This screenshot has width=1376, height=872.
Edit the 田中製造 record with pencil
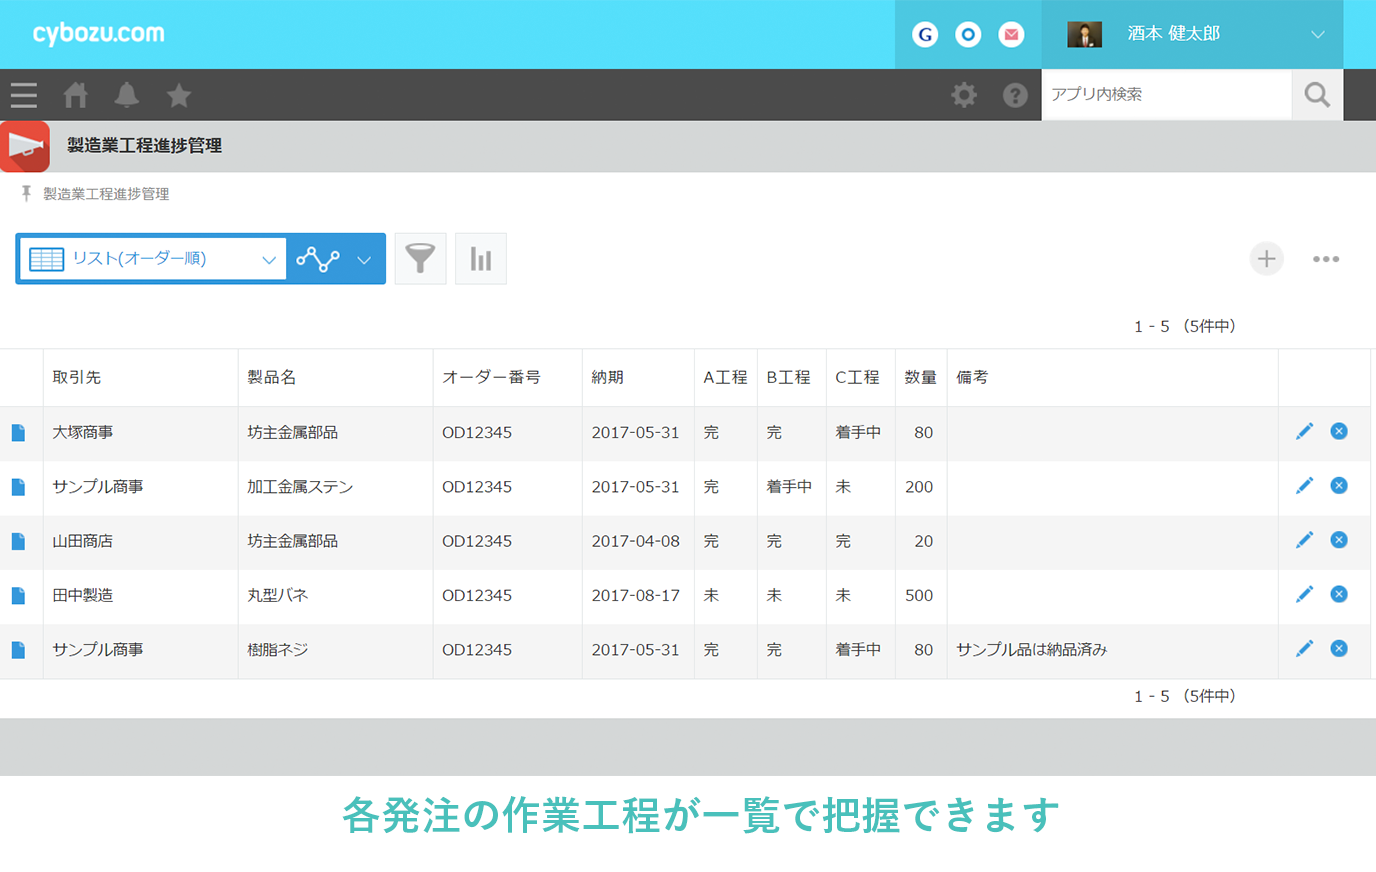pyautogui.click(x=1304, y=594)
